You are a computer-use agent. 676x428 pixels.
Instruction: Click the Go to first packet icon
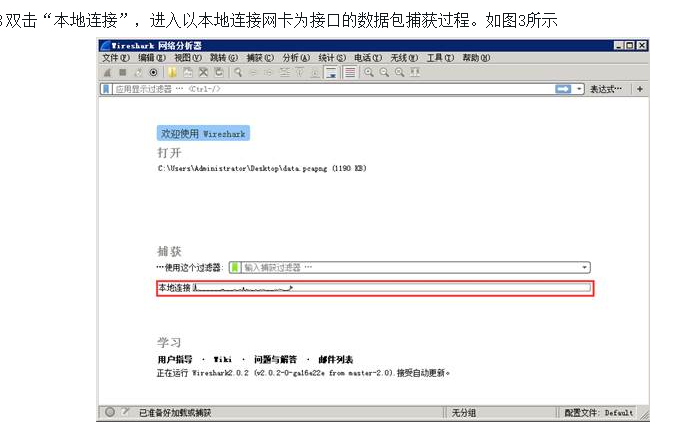[x=300, y=72]
